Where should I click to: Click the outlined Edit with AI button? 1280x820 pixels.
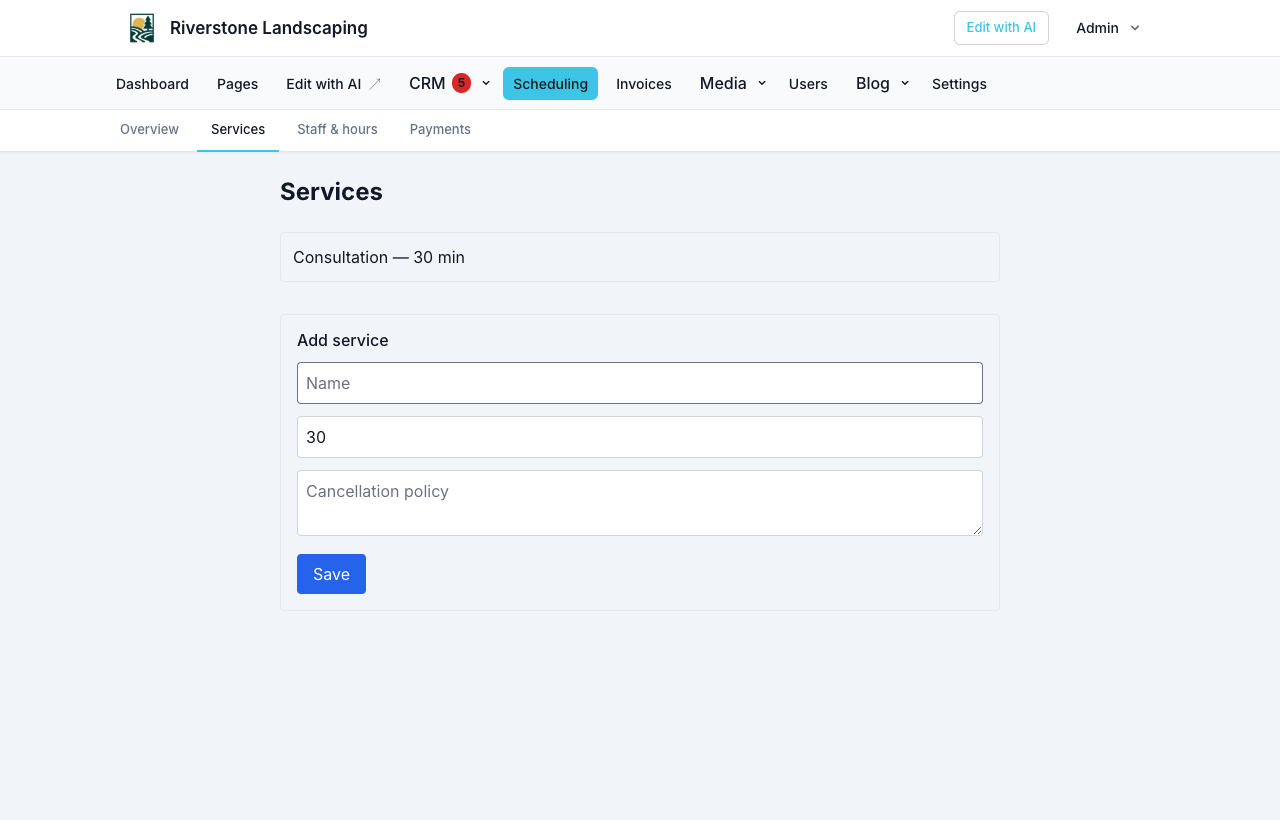[1001, 28]
